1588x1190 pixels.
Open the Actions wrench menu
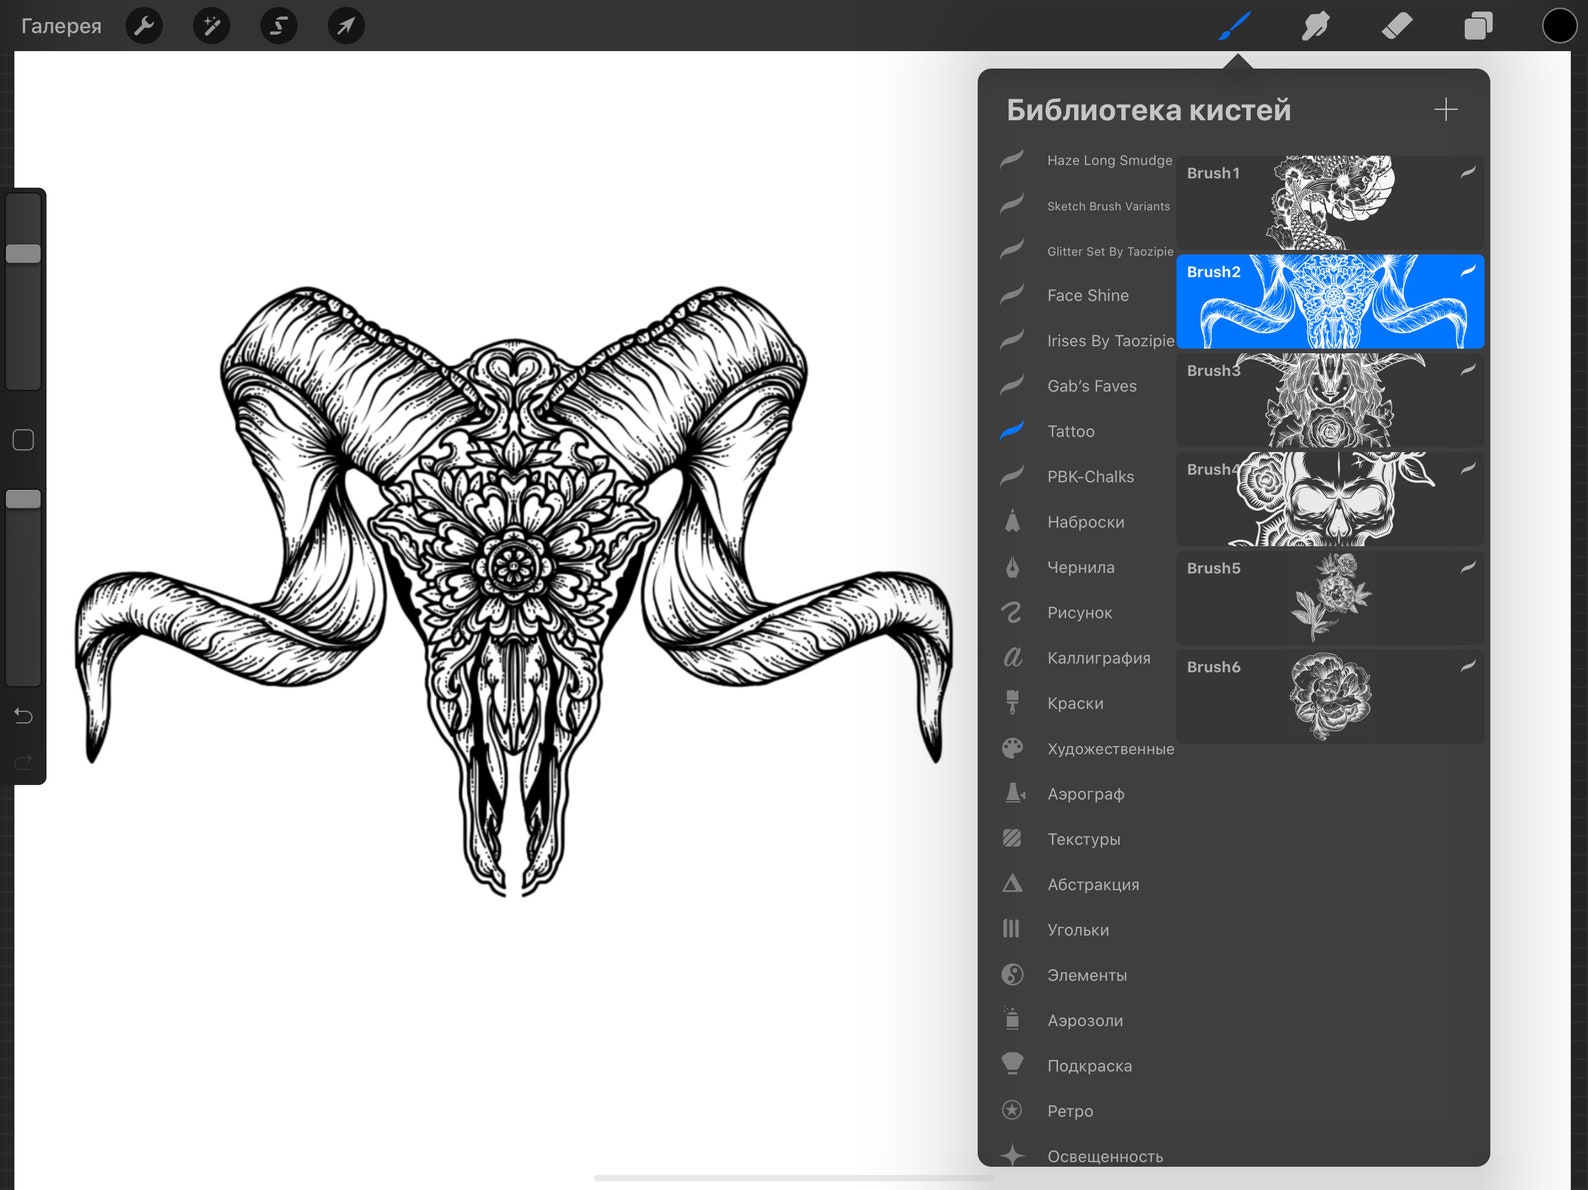[x=145, y=26]
